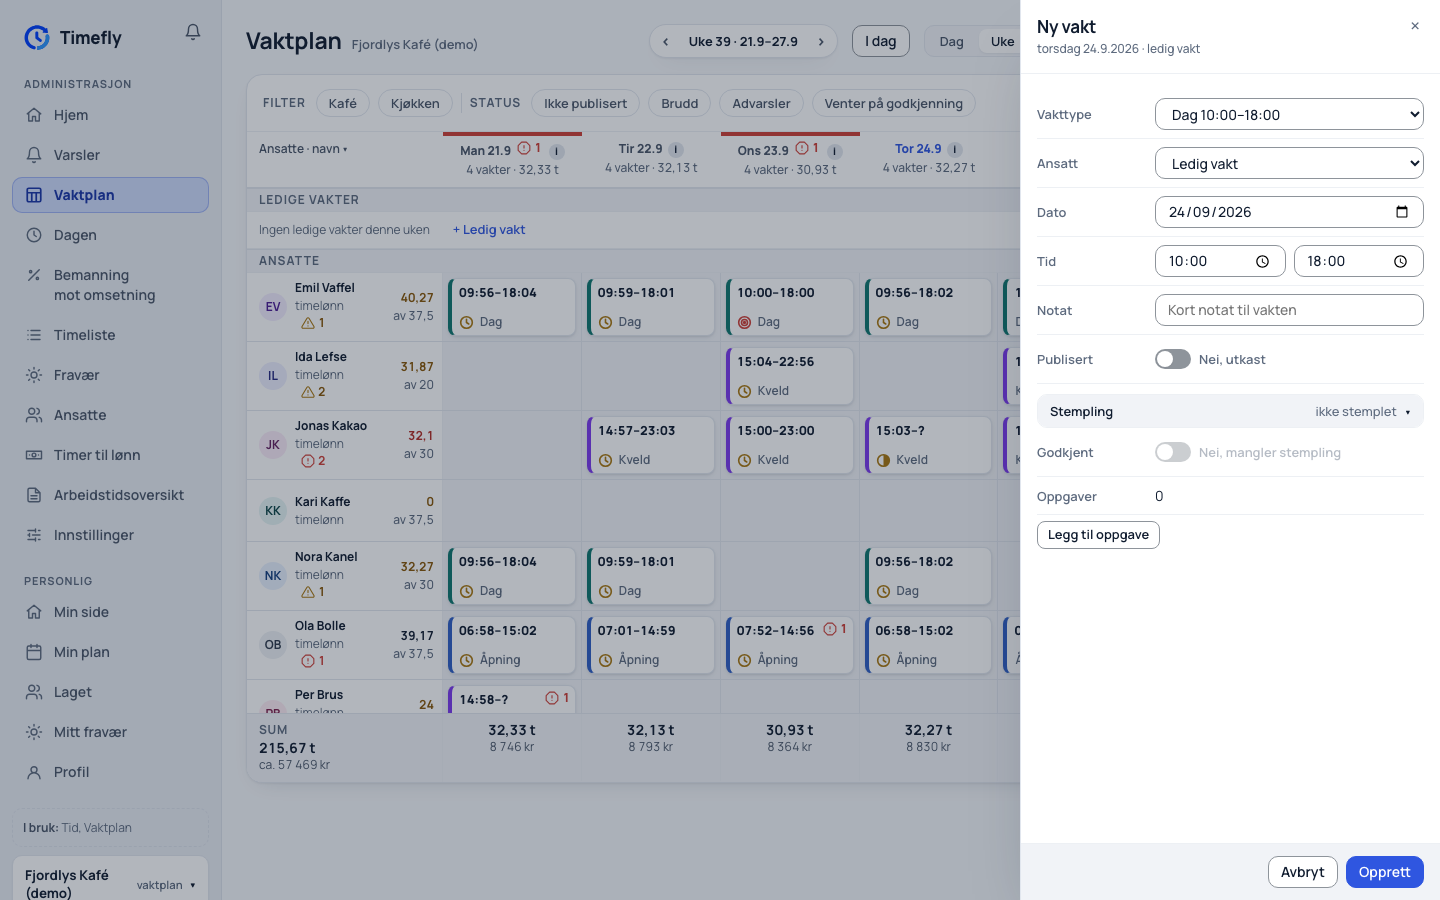Click the Min plan calendar icon
Screen dimensions: 1440x900
[x=34, y=652]
